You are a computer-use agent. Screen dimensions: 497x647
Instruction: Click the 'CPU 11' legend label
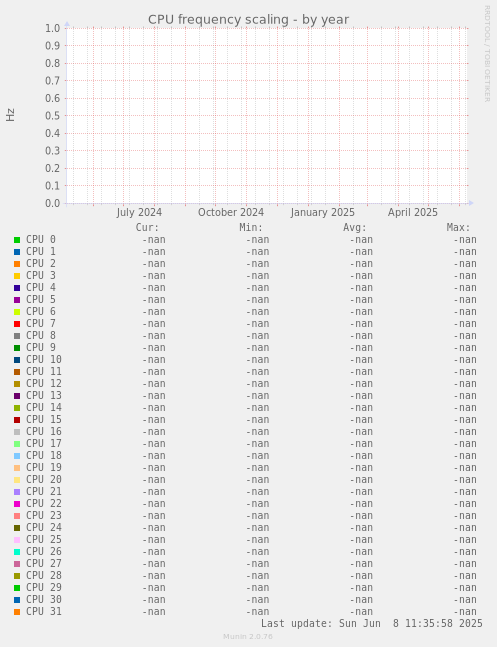tap(44, 371)
